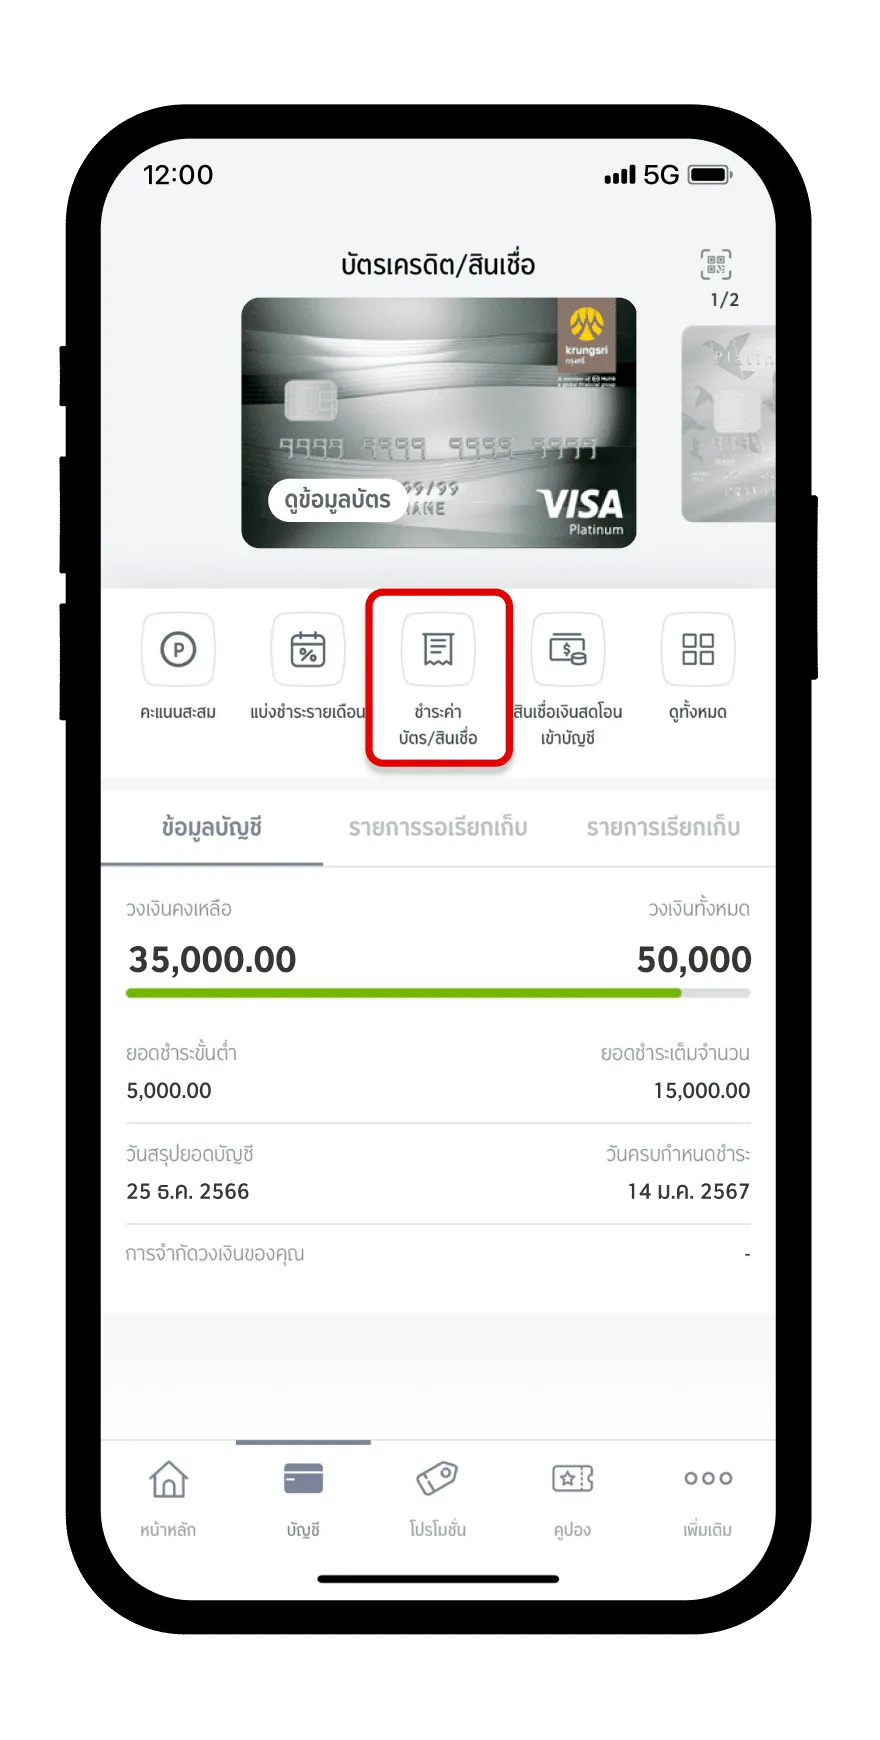Open สินเชื่อเงินสดโอนเข้าบัญชี cash transfer icon
The image size is (880, 1740).
[x=568, y=650]
